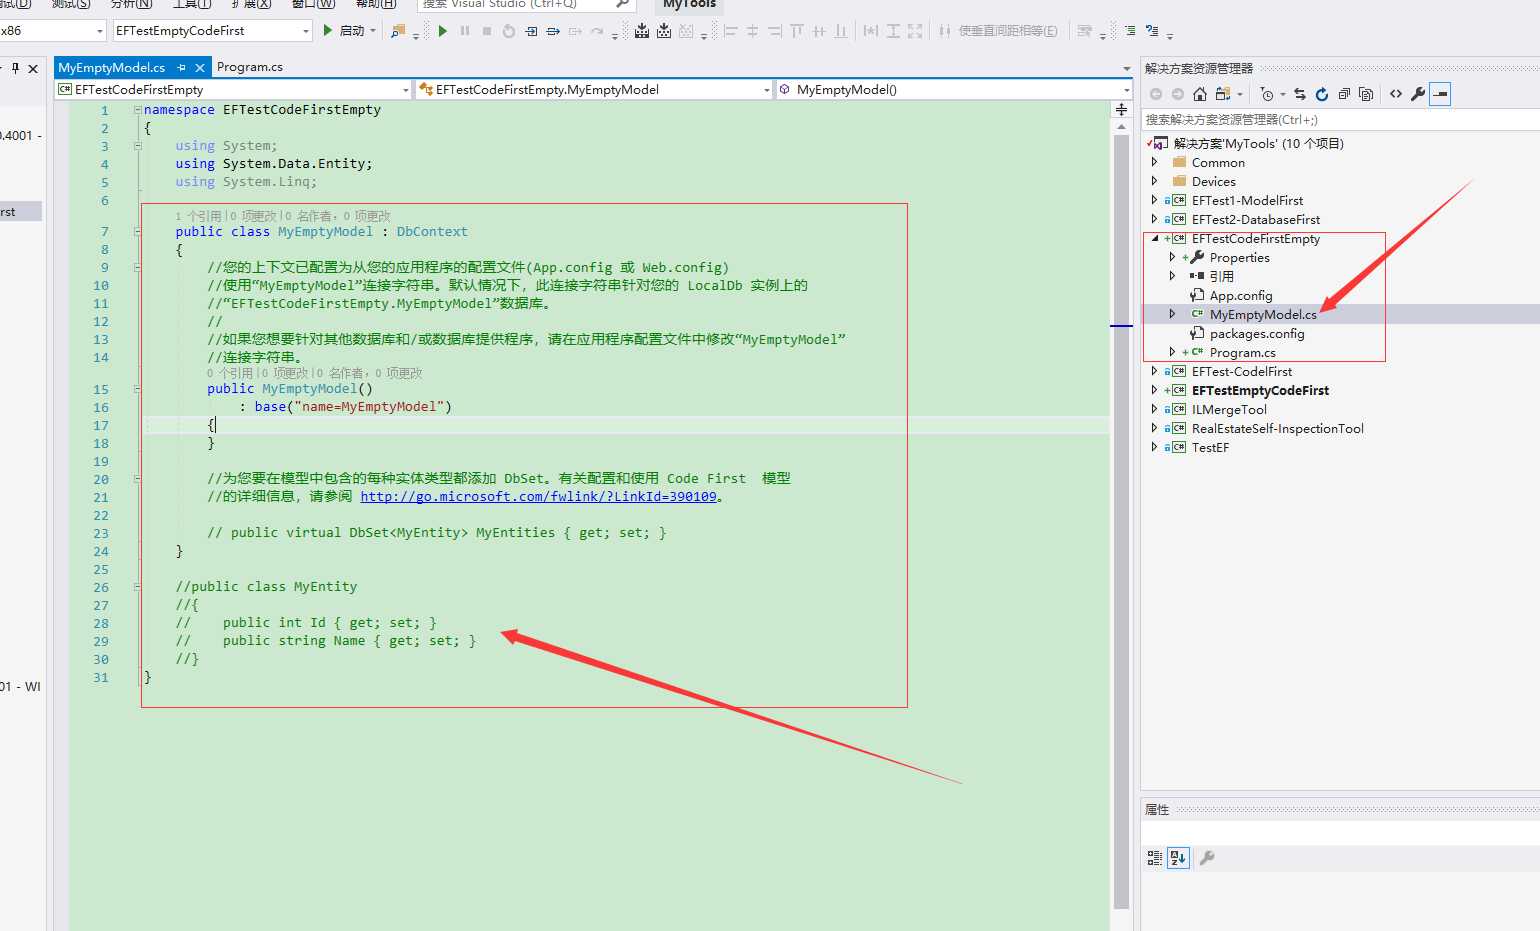
Task: Click the decrease indent toolbar icon
Action: coord(1130,31)
